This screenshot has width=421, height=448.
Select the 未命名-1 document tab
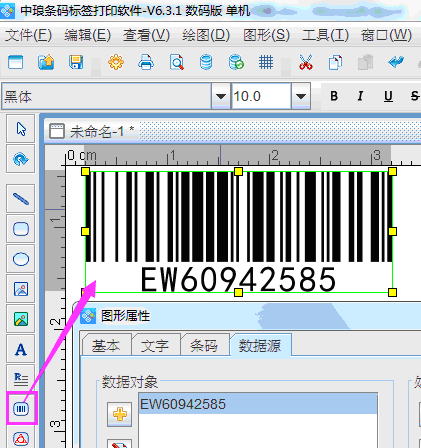click(x=92, y=132)
